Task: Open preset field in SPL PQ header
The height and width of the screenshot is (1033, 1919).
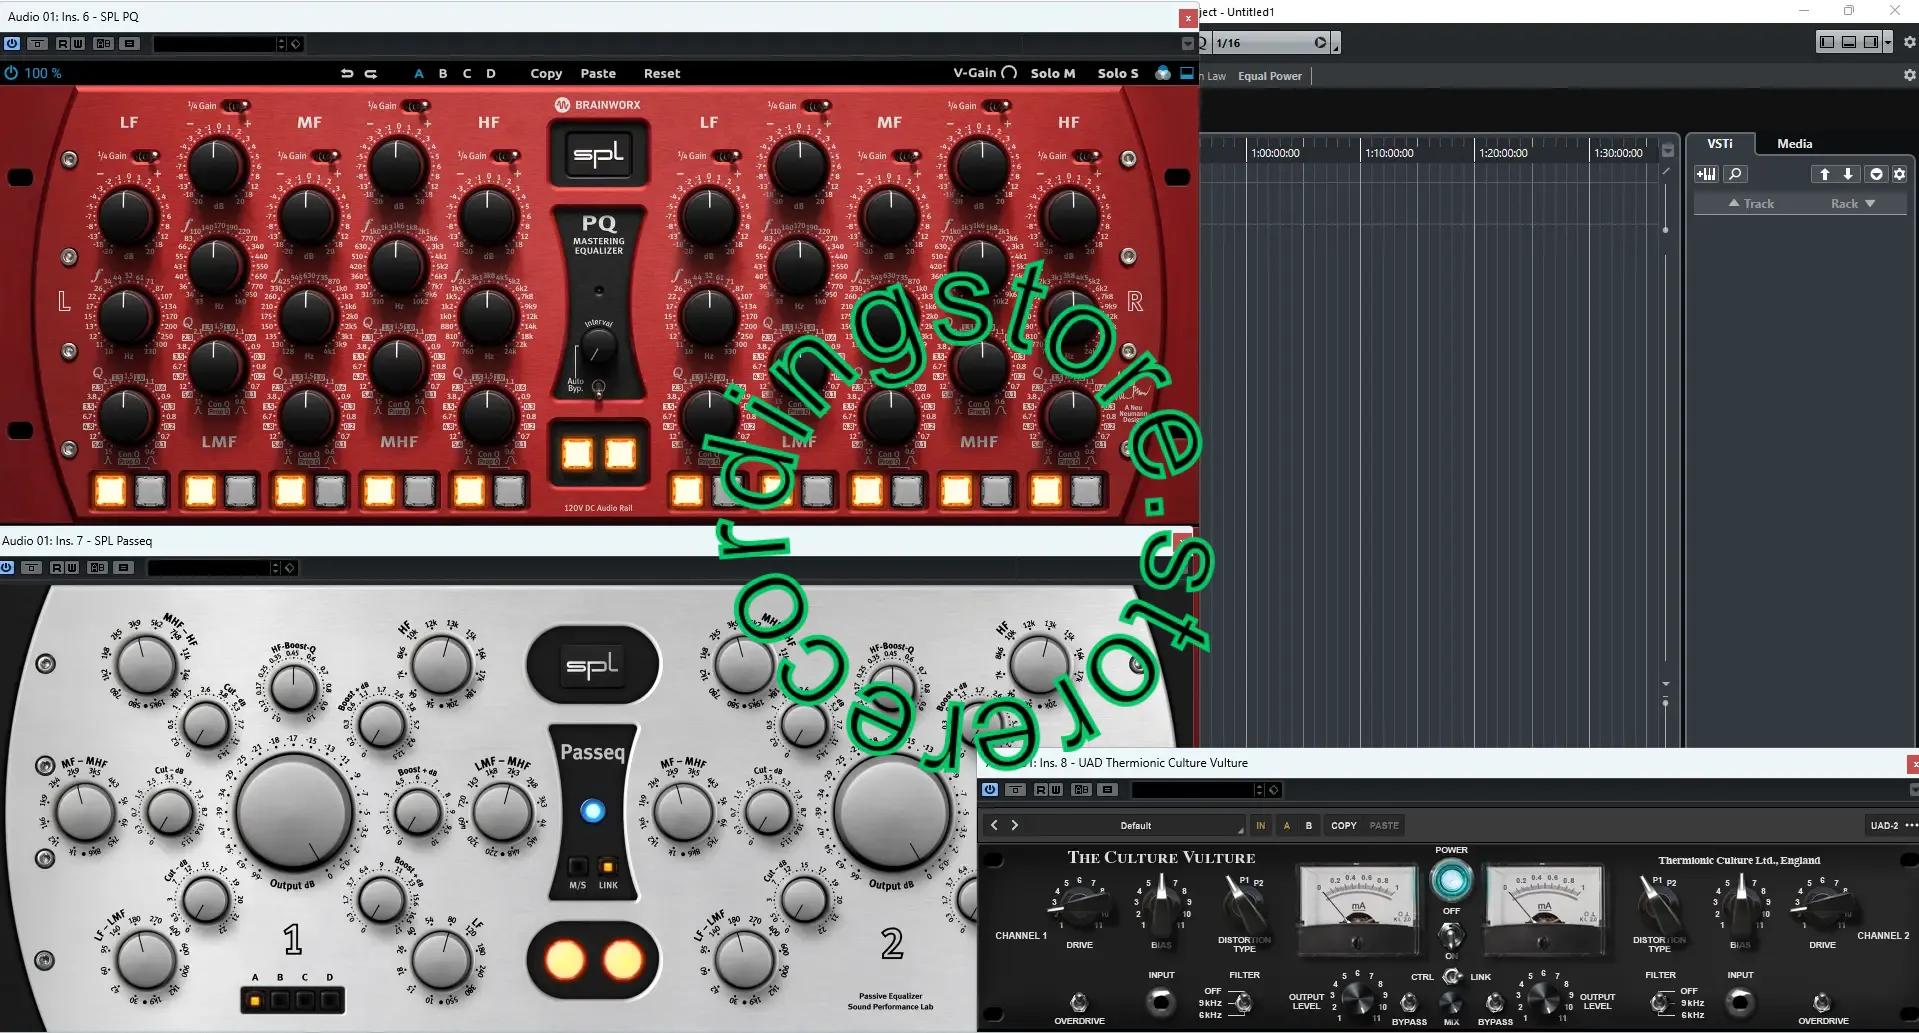Action: (x=214, y=44)
